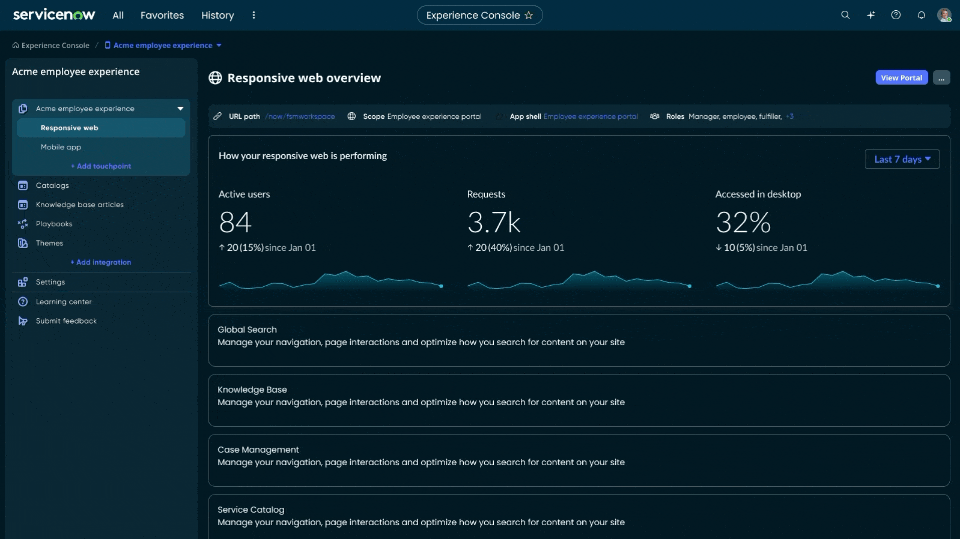This screenshot has height=539, width=960.
Task: Show the +3 additional roles
Action: [x=790, y=116]
